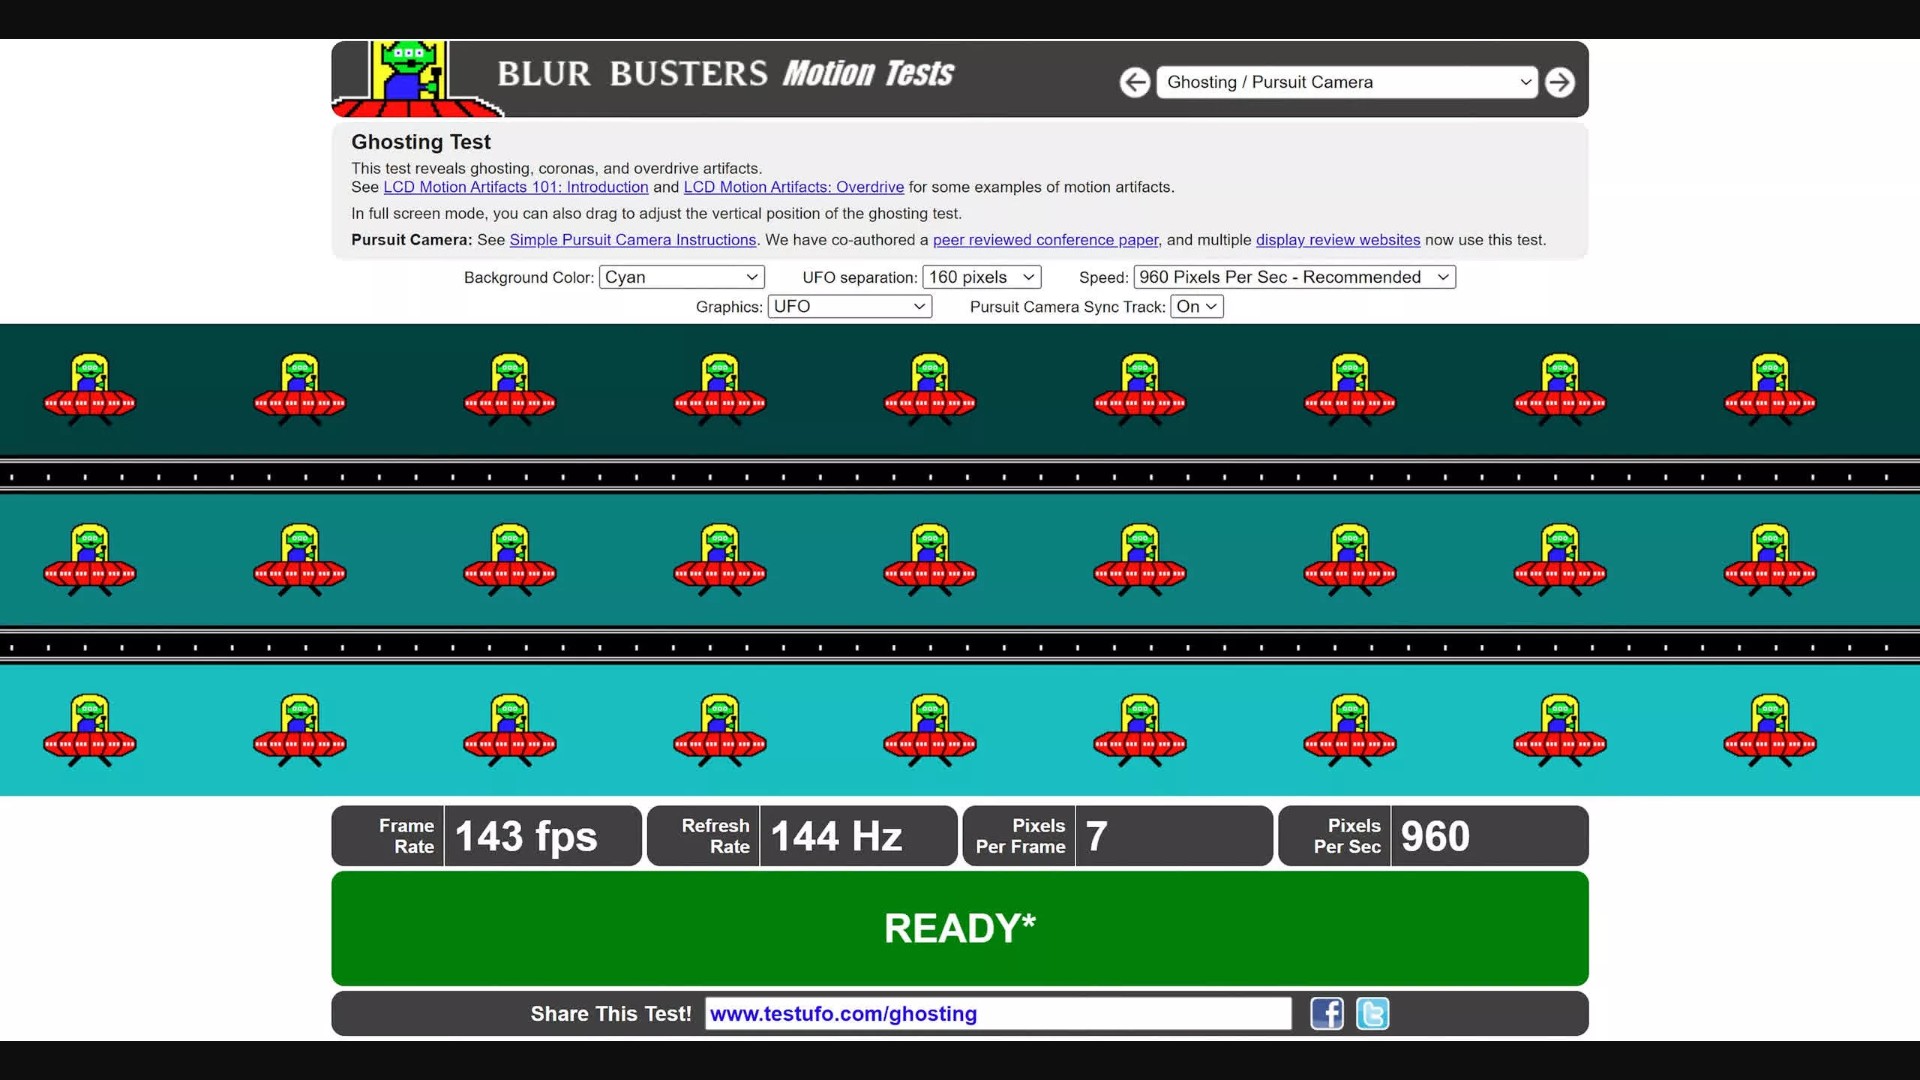1920x1080 pixels.
Task: Click the Twitter share icon
Action: click(1372, 1014)
